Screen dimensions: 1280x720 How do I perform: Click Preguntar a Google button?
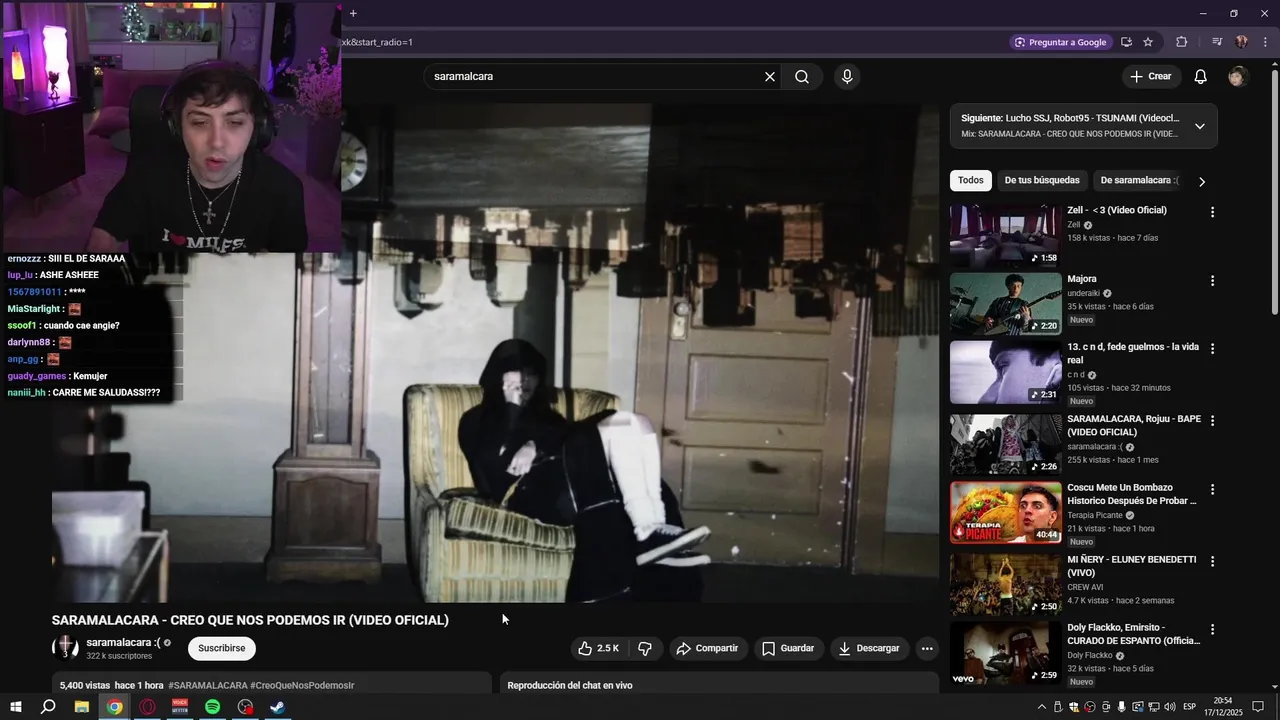pyautogui.click(x=1060, y=42)
